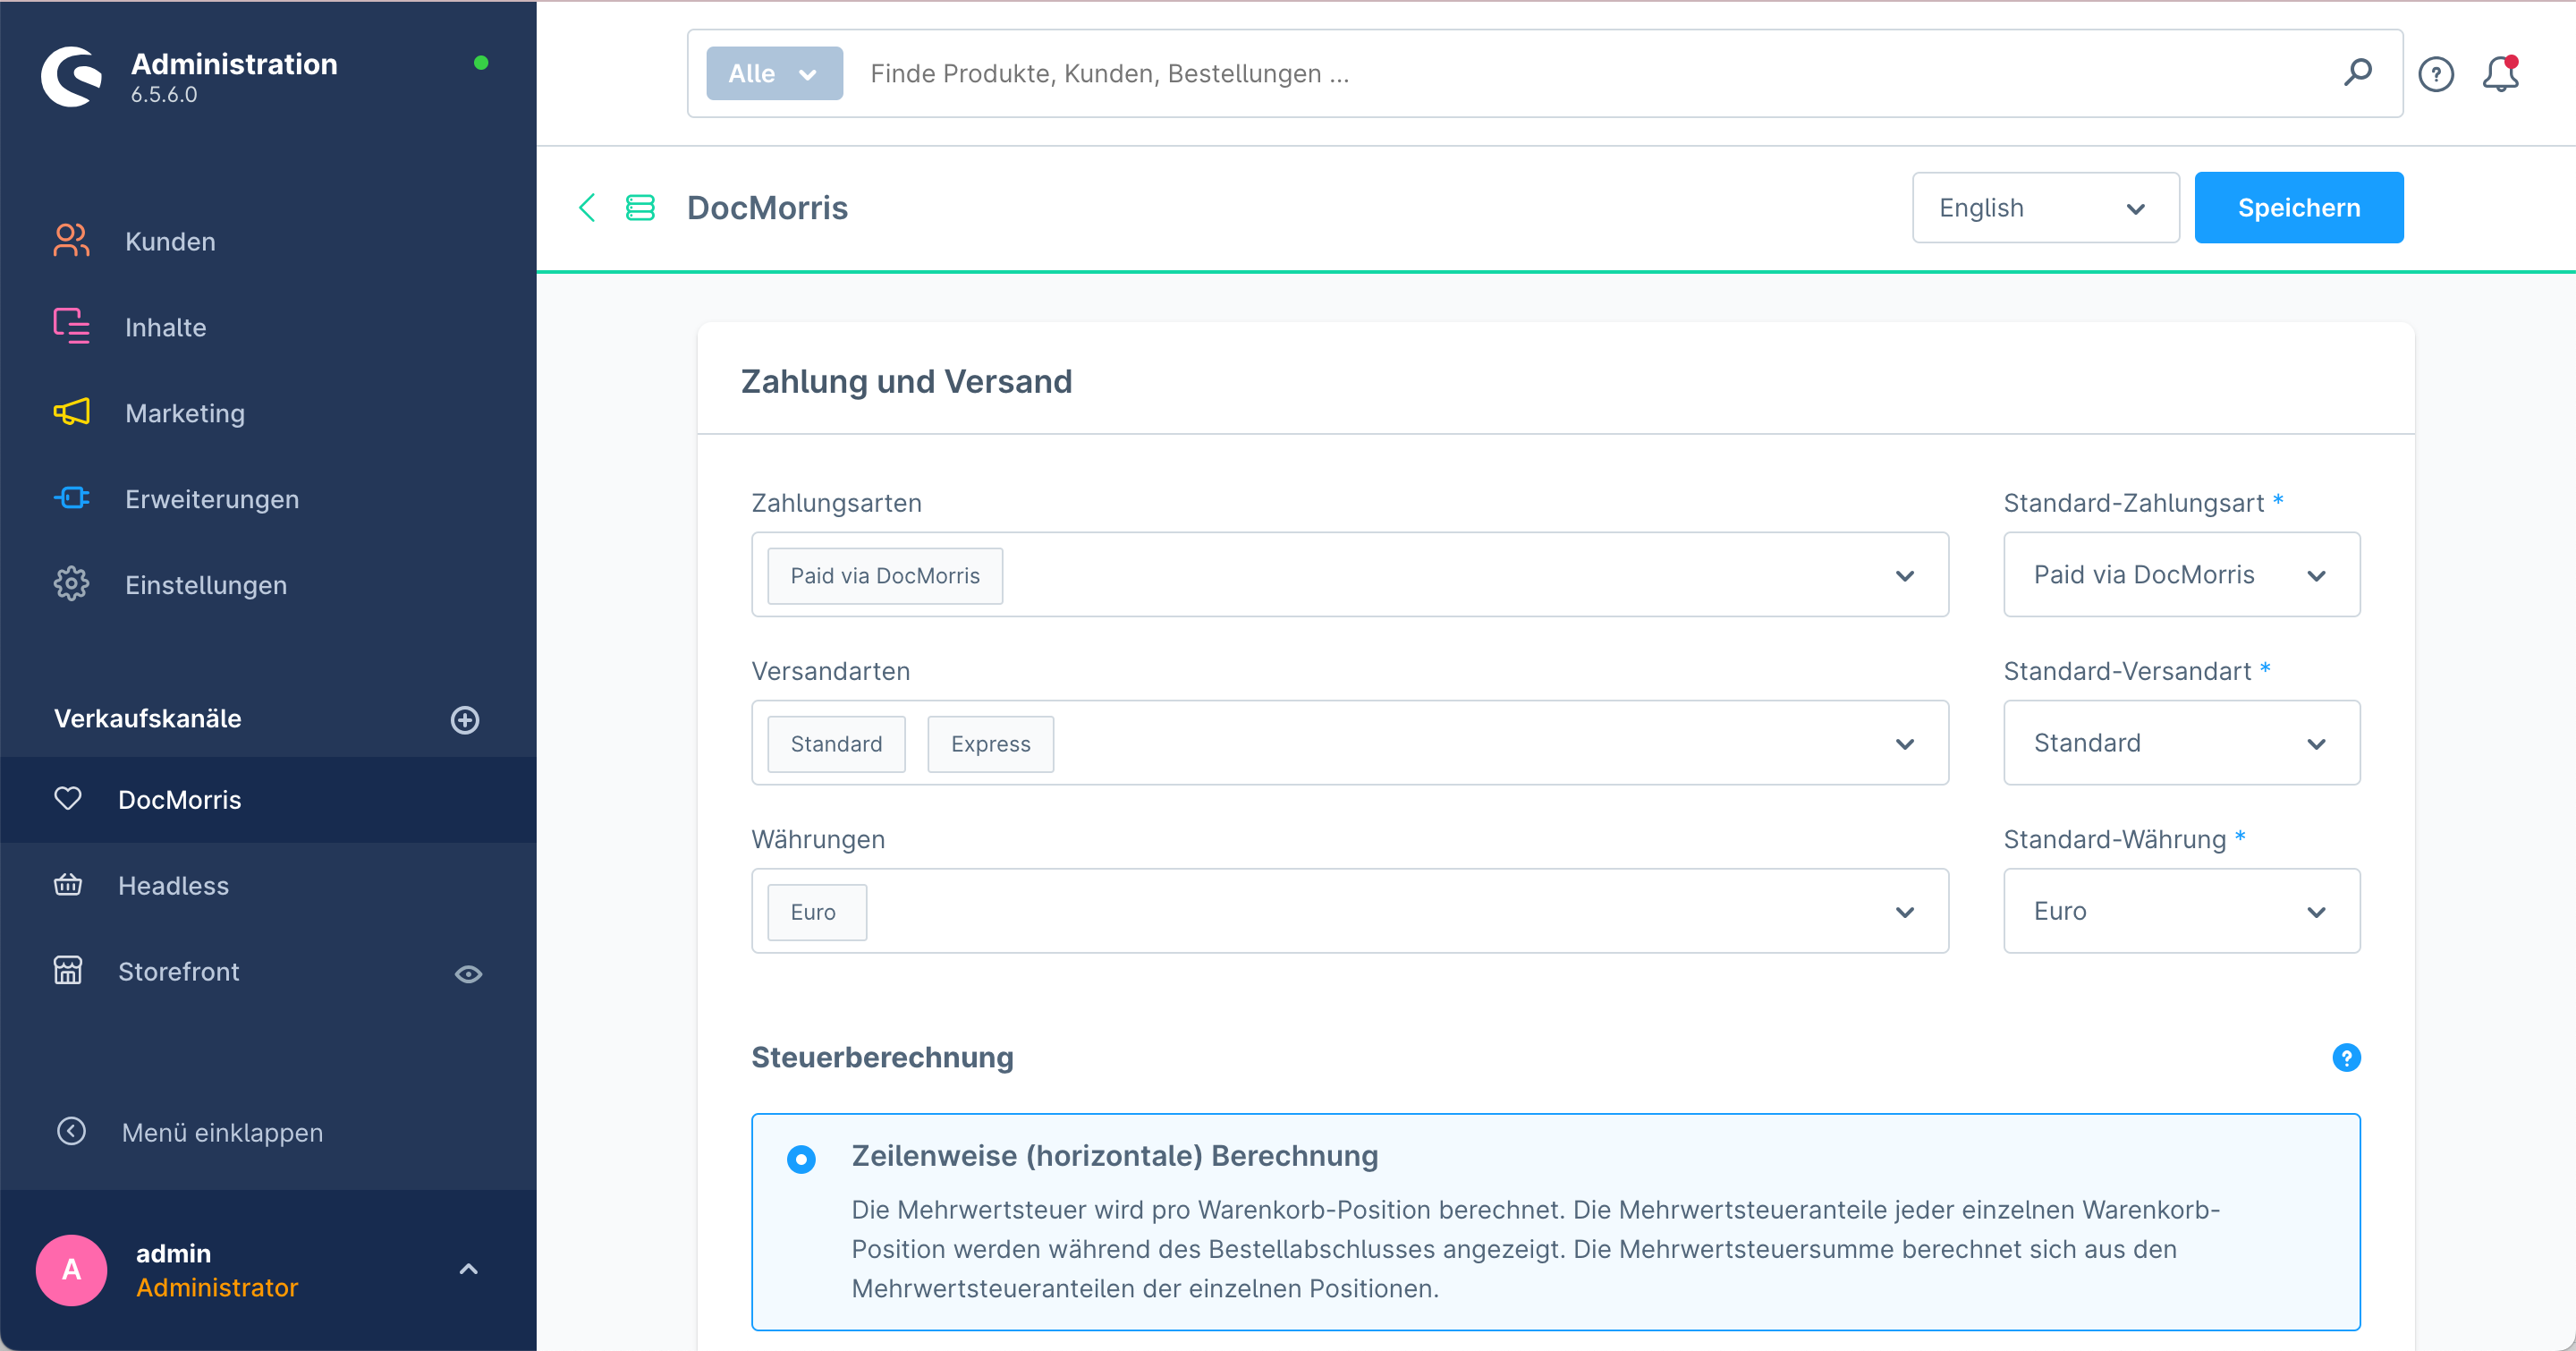Click the version number 6.5.6.0
Screen dimensions: 2576x1351
click(x=164, y=94)
